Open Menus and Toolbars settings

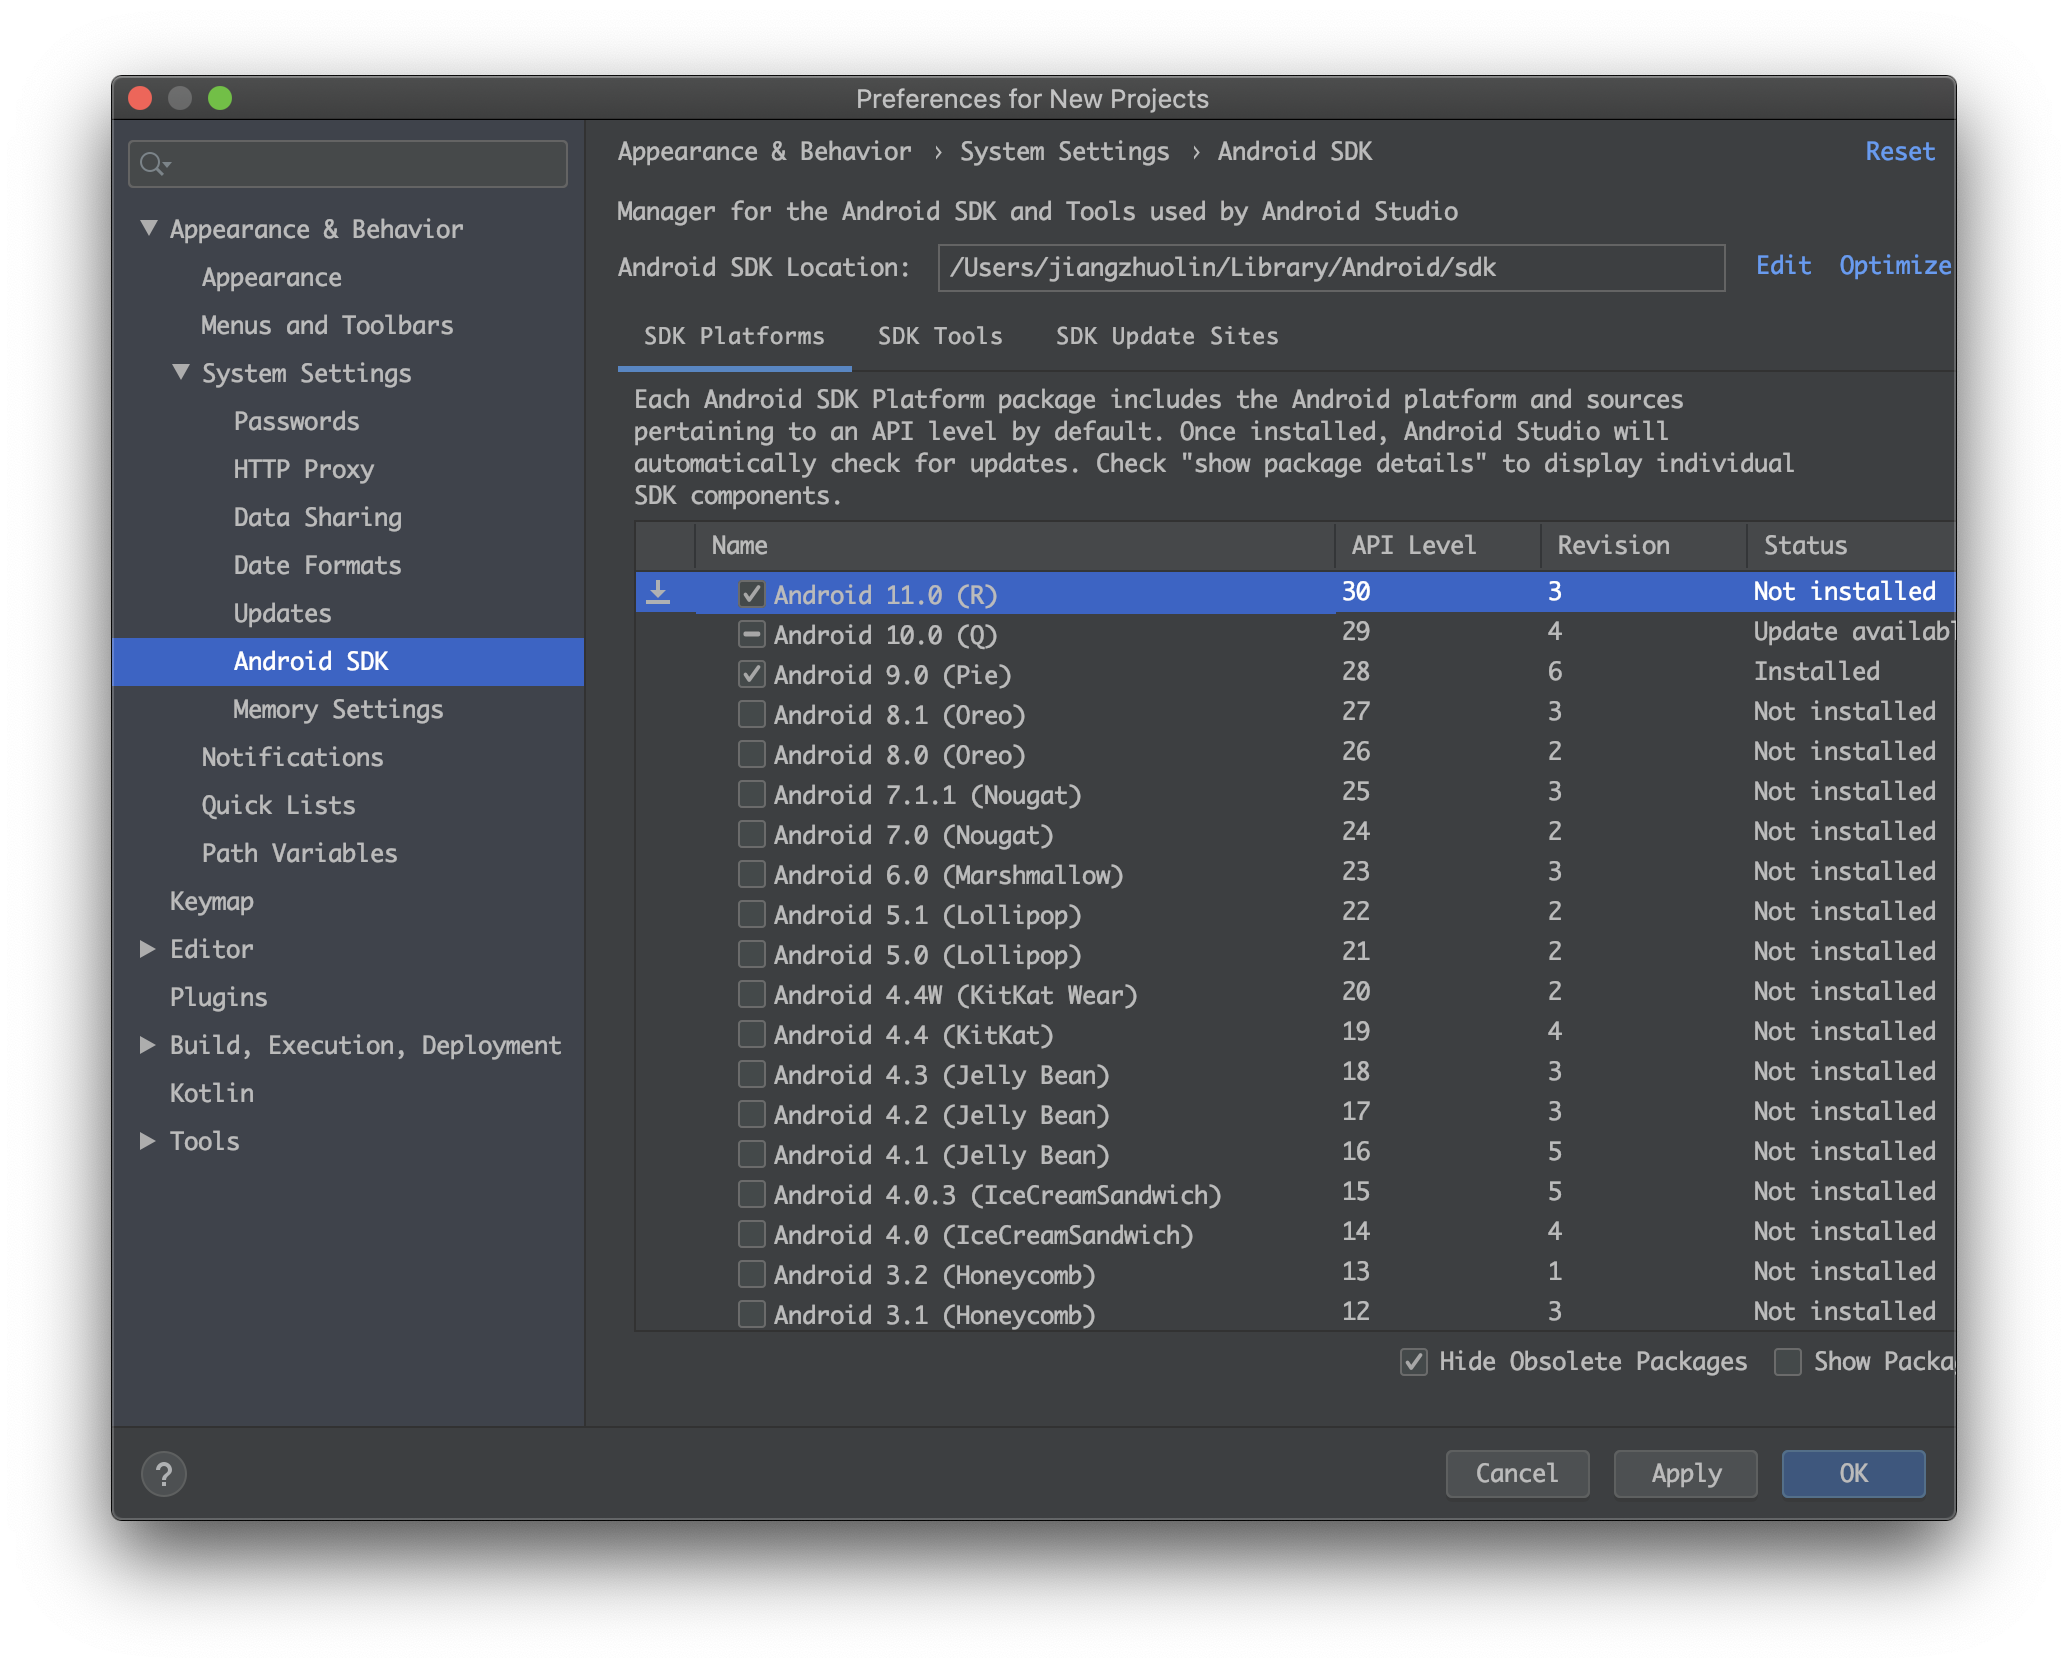[327, 325]
